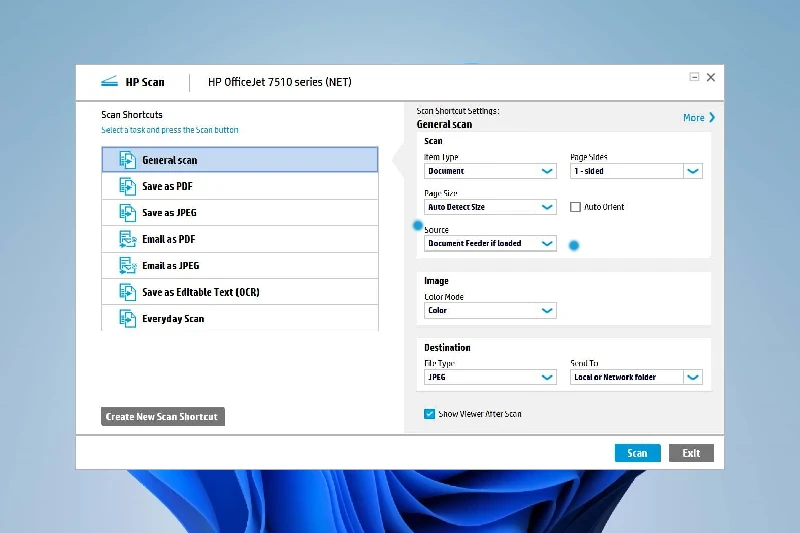Viewport: 800px width, 533px height.
Task: Click Create New Scan Shortcut
Action: tap(163, 417)
